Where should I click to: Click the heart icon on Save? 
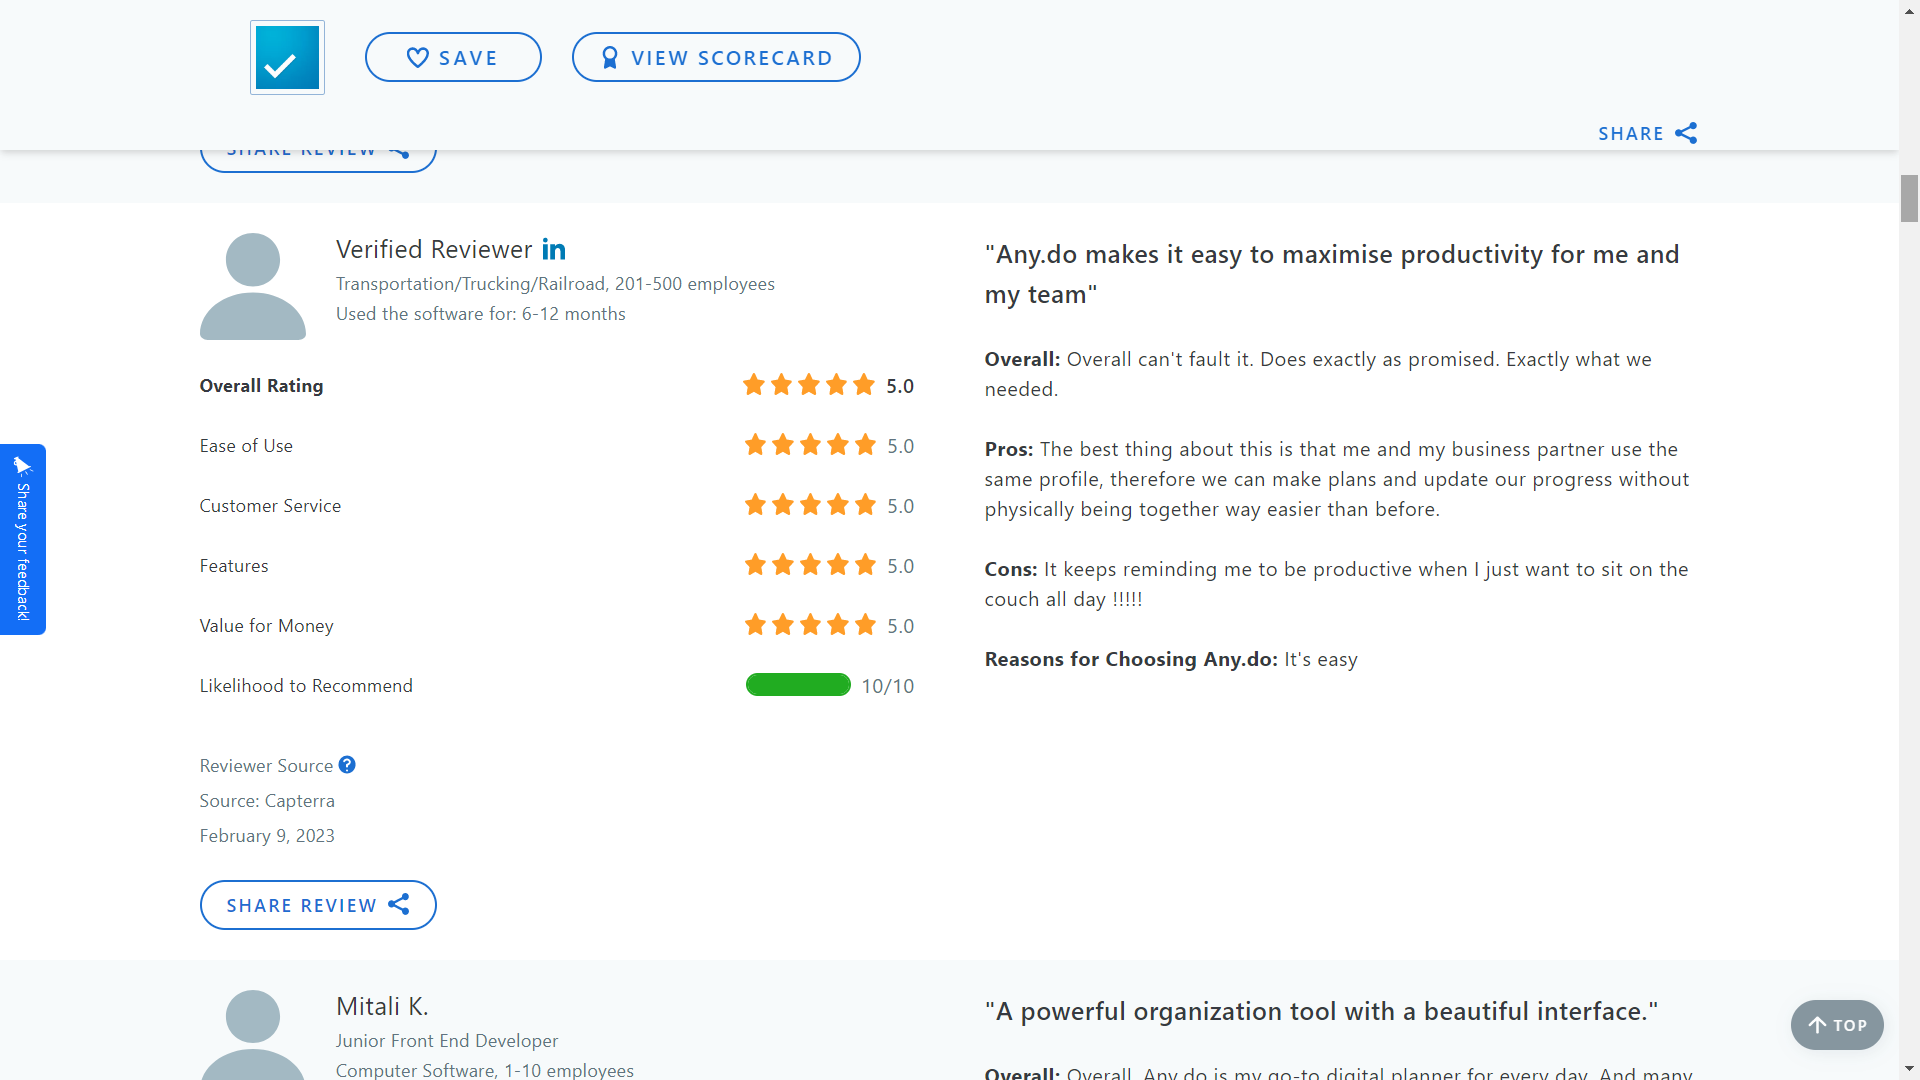coord(418,58)
